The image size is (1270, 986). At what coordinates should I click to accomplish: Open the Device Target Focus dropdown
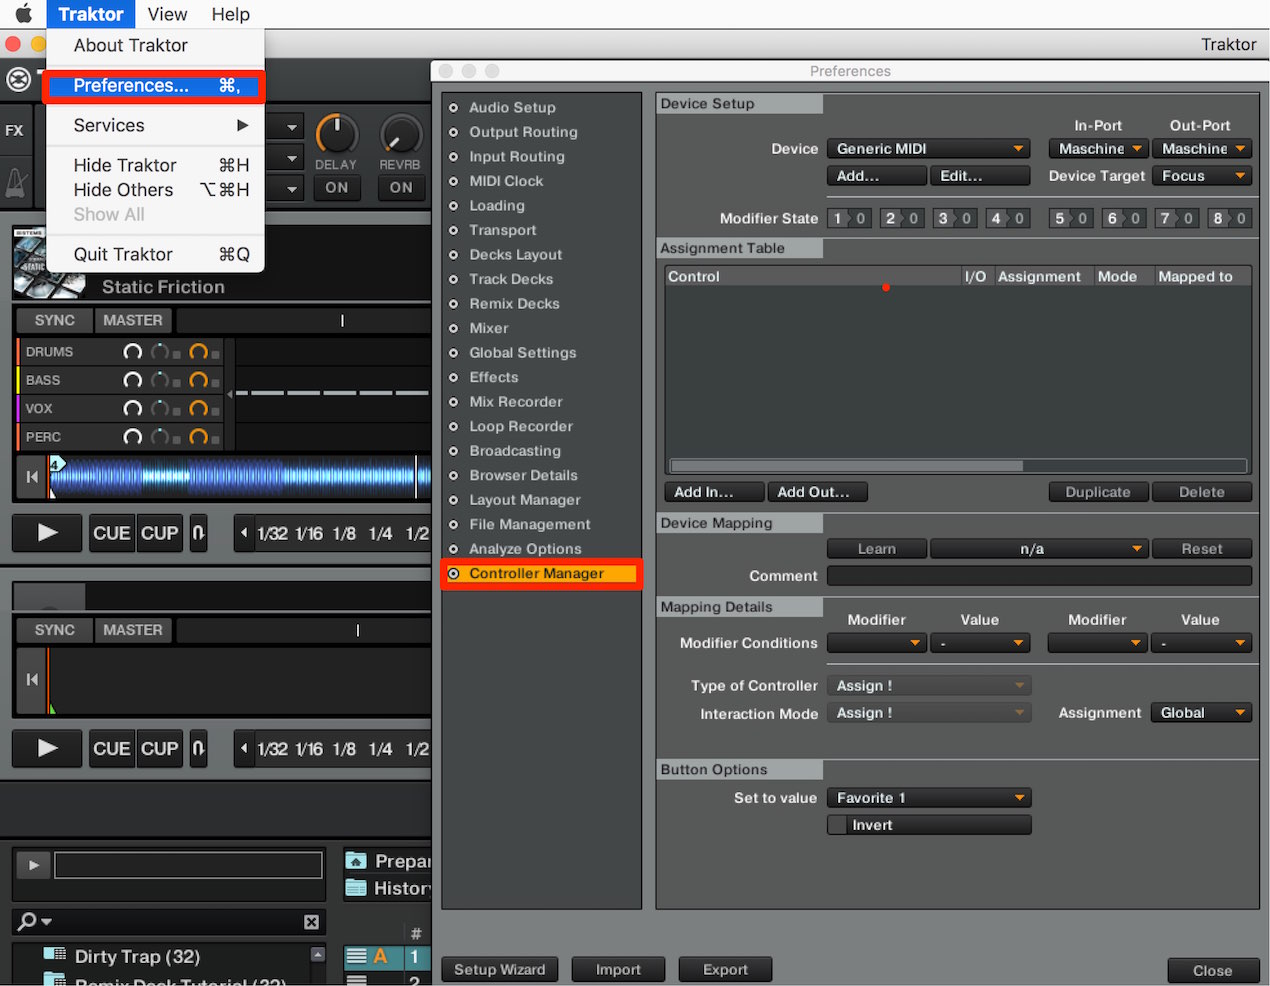tap(1201, 175)
